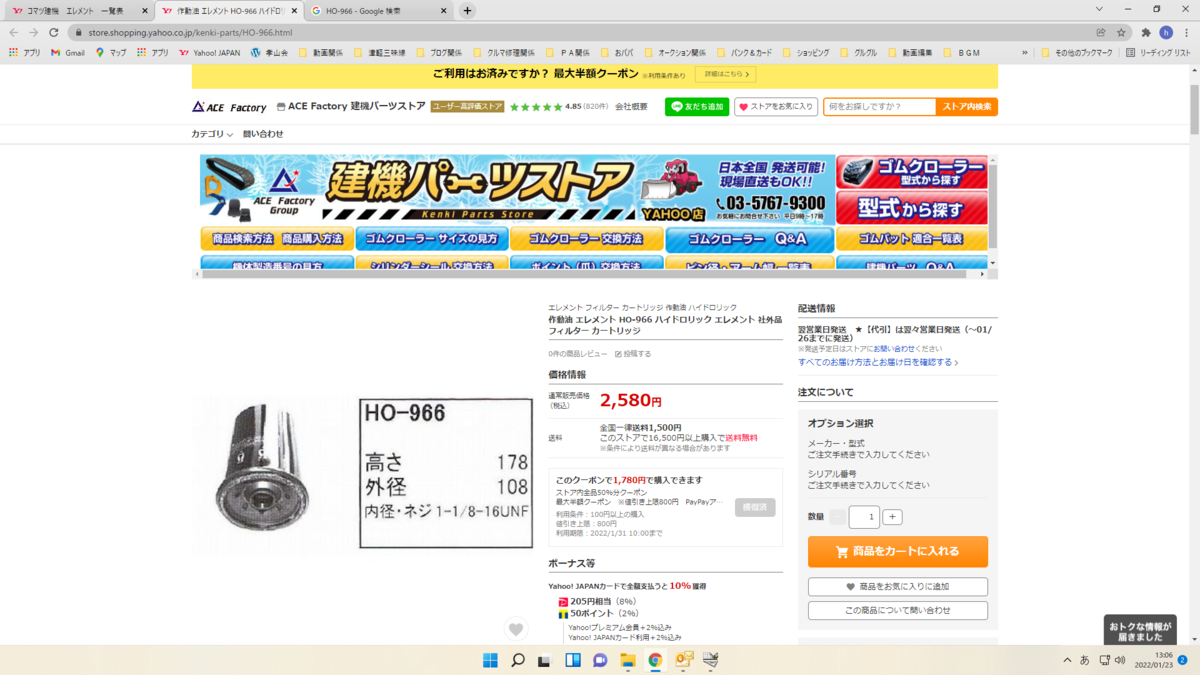The image size is (1200, 675).
Task: Open Outlook mail icon on the taskbar
Action: 684,660
